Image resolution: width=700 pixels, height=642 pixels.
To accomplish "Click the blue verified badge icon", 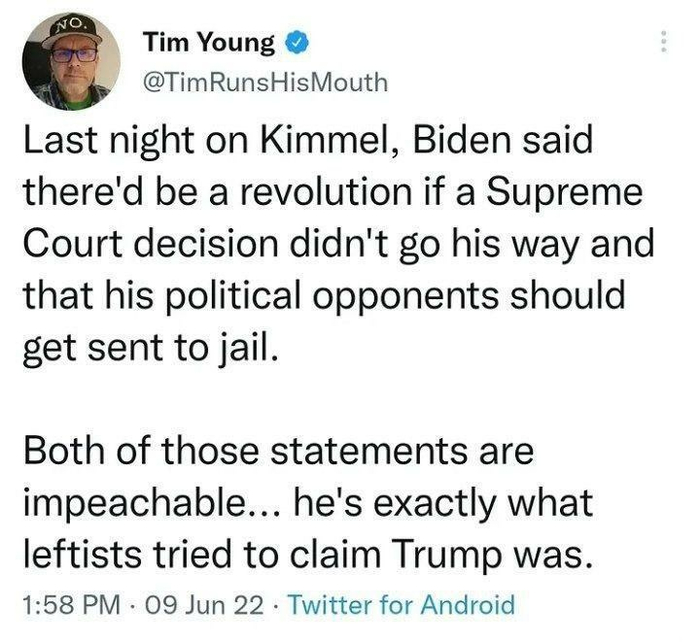I will (x=297, y=43).
